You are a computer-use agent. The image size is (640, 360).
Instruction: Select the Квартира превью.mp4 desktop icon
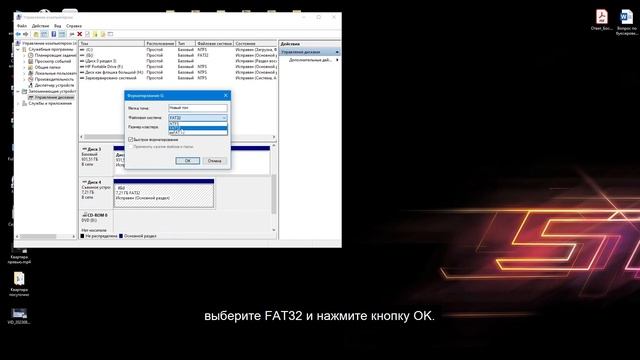click(19, 250)
